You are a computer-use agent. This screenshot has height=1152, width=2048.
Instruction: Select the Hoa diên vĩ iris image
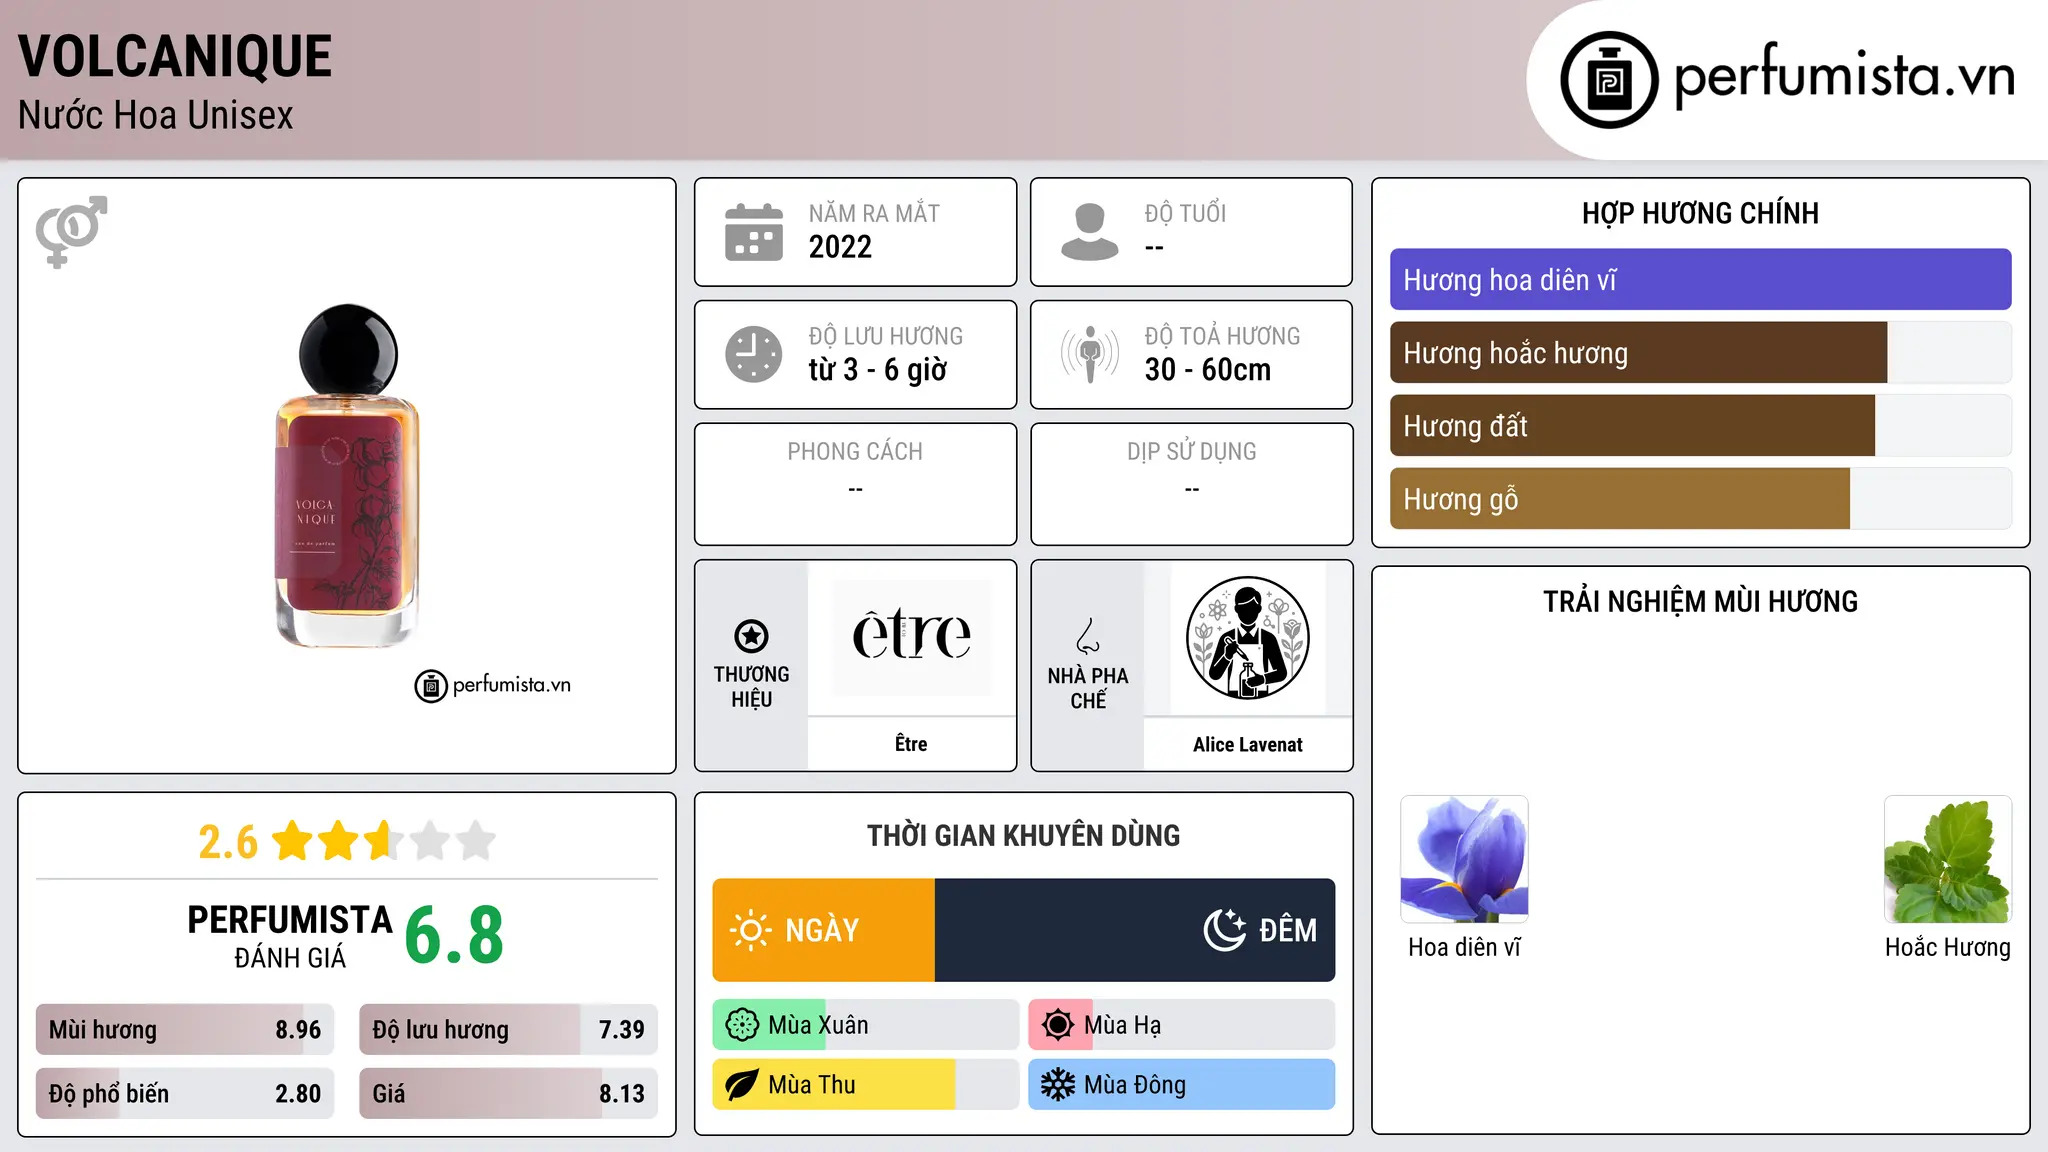[1464, 859]
